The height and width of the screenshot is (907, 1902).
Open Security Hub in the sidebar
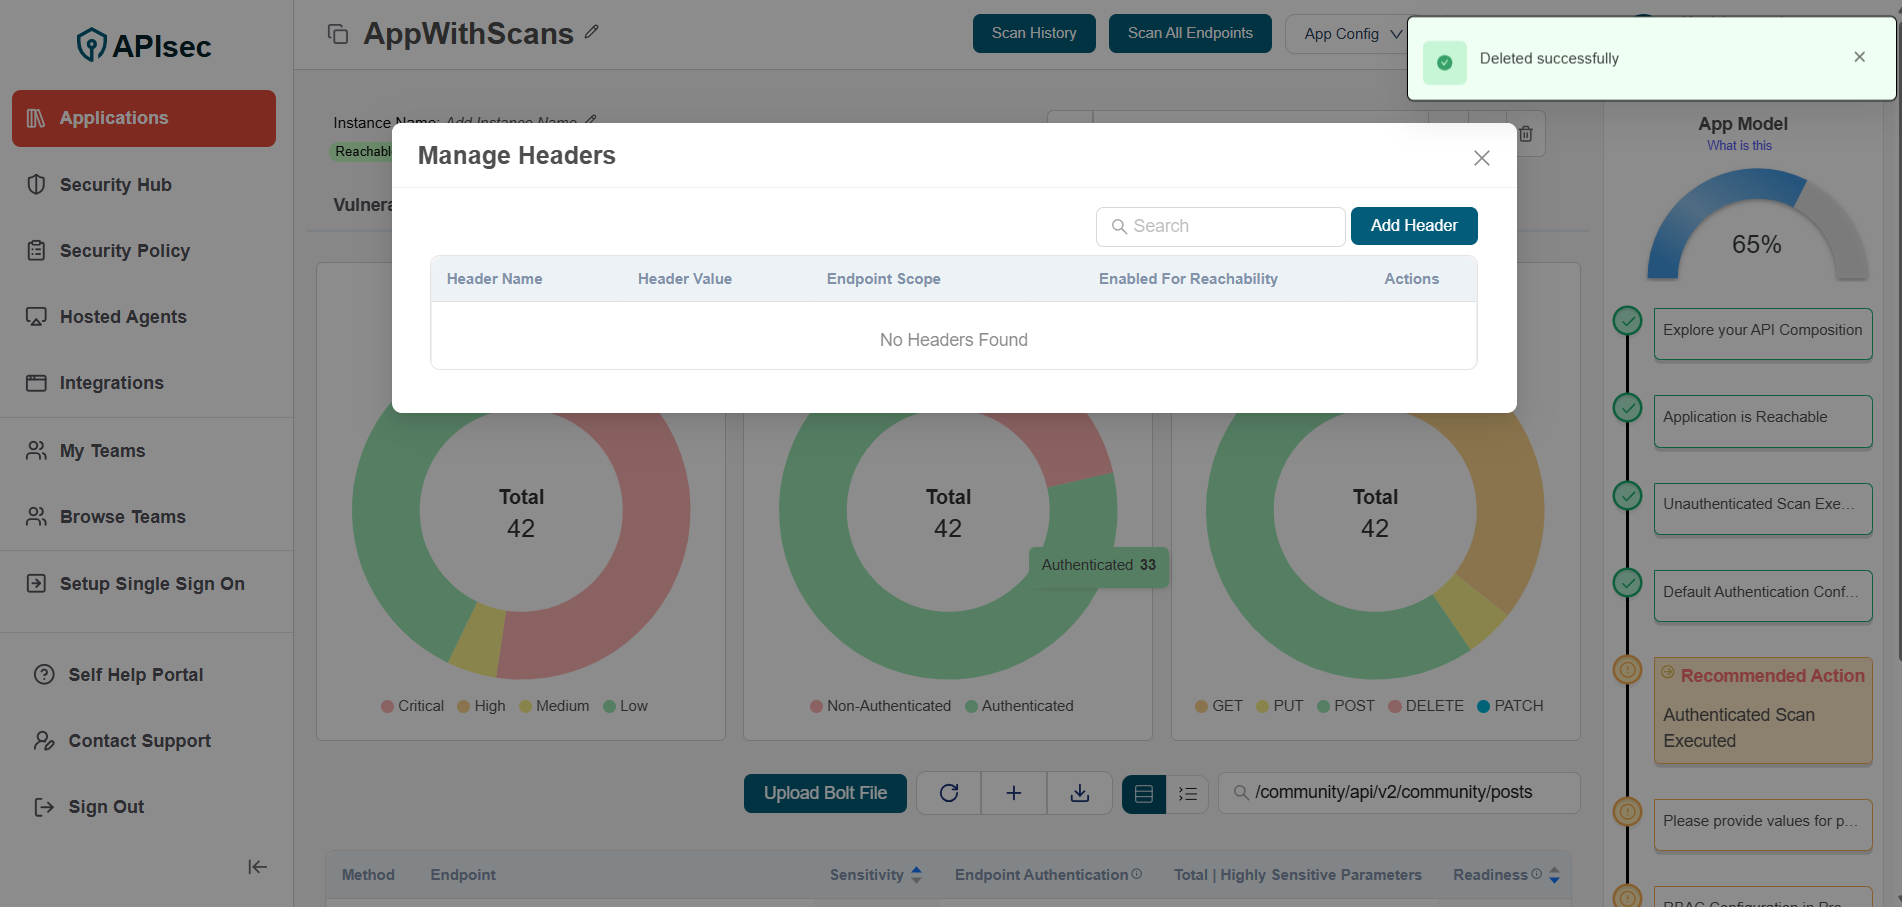[x=115, y=185]
